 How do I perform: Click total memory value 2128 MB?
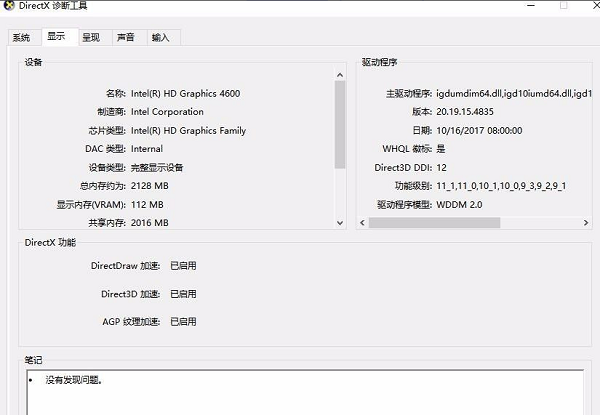(150, 186)
